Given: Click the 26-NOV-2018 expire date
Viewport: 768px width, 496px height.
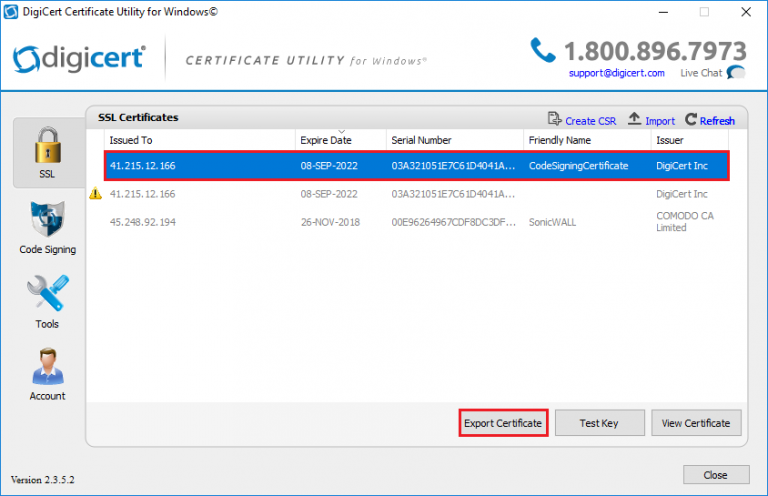Looking at the screenshot, I should click(x=330, y=222).
